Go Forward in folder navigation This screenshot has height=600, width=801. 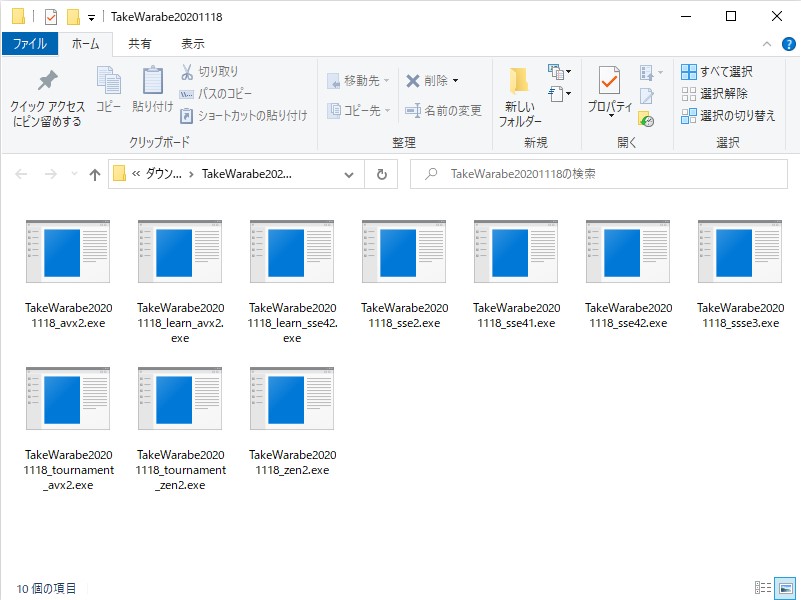click(51, 174)
